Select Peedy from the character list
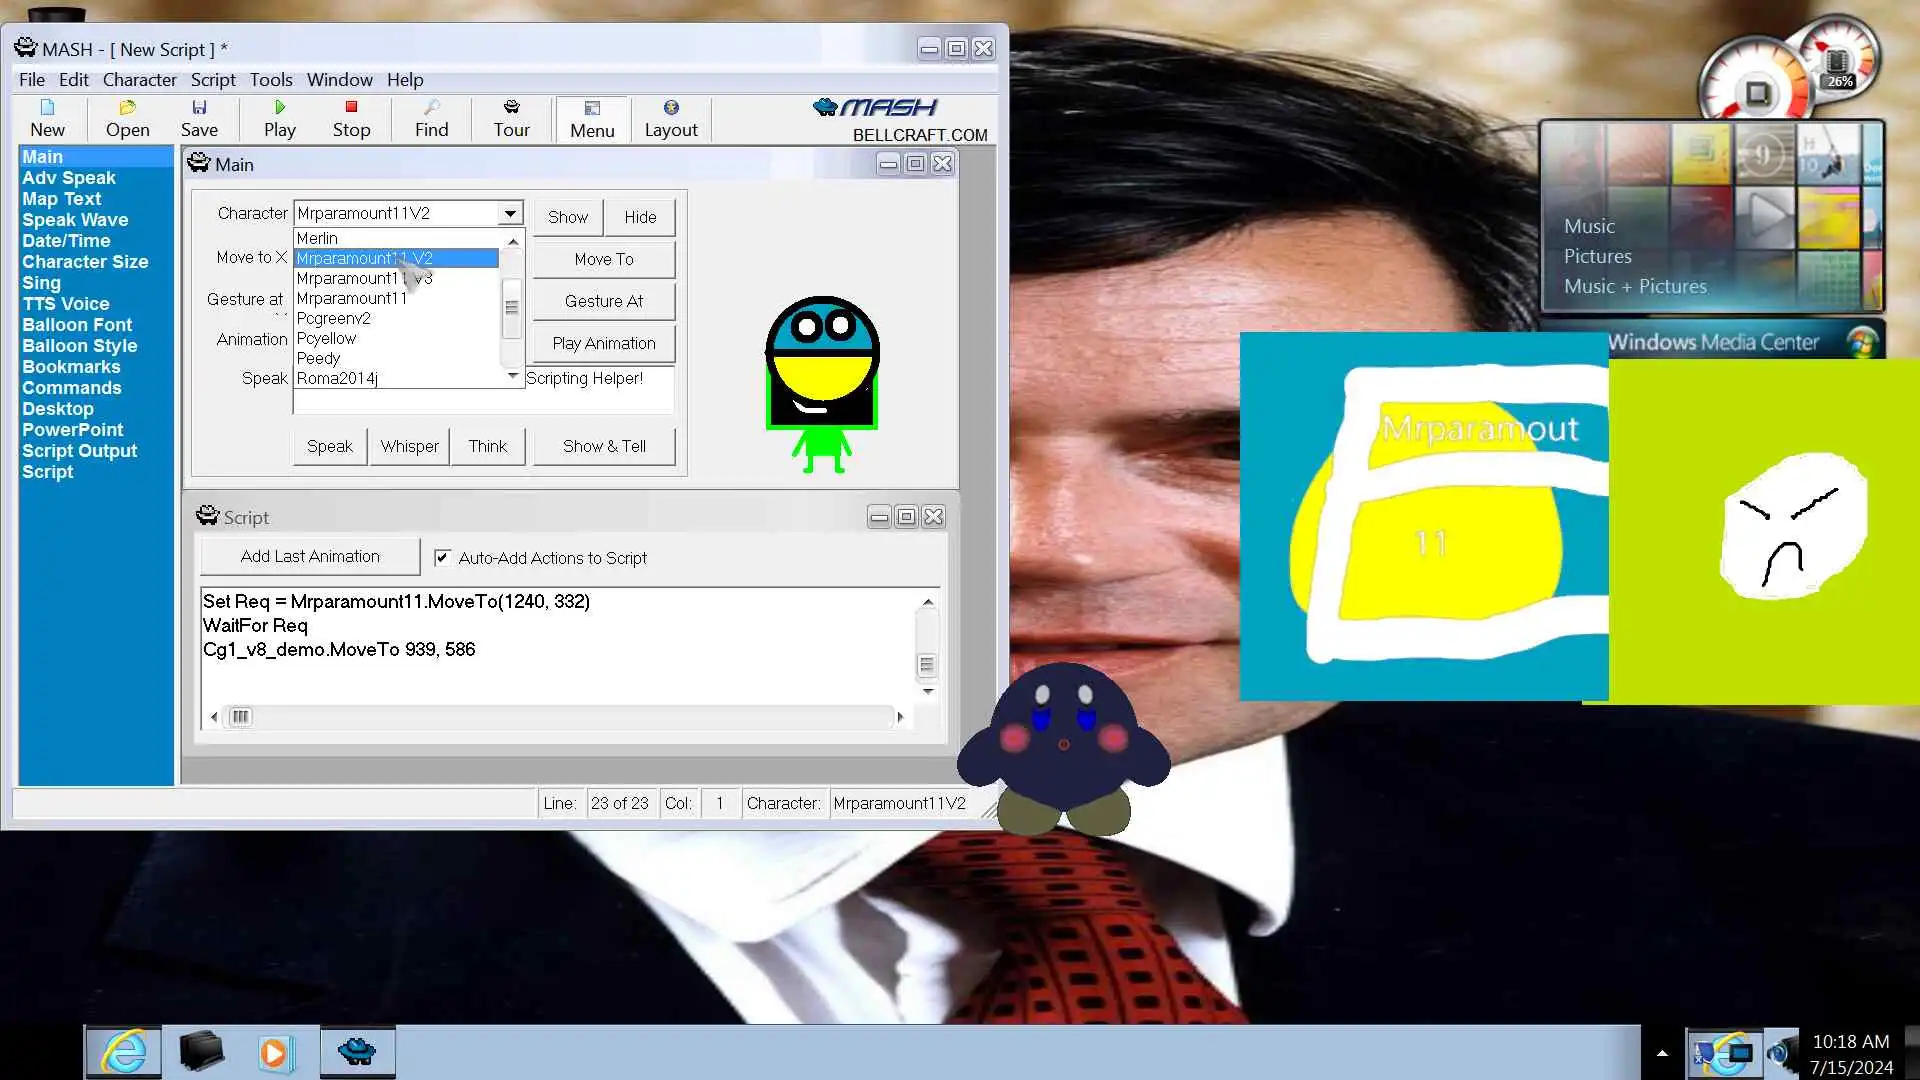The width and height of the screenshot is (1920, 1080). [x=318, y=358]
